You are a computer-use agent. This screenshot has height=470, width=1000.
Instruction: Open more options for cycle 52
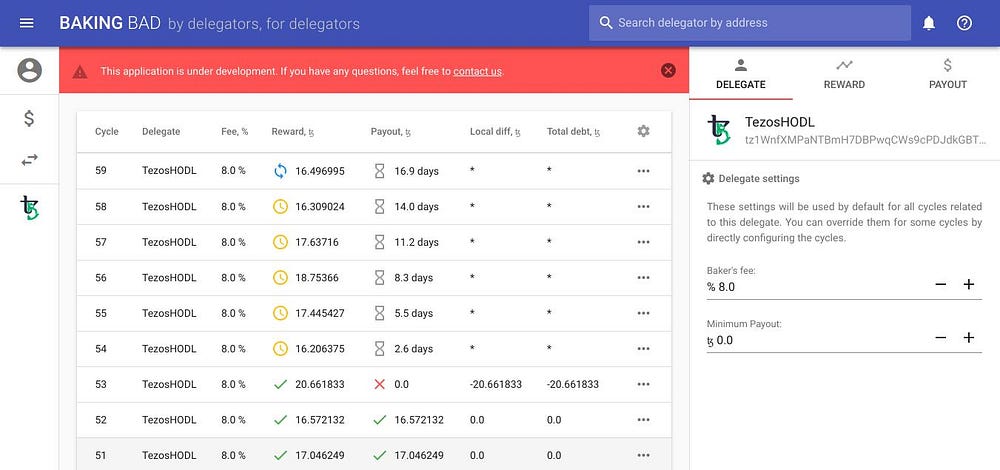point(643,420)
